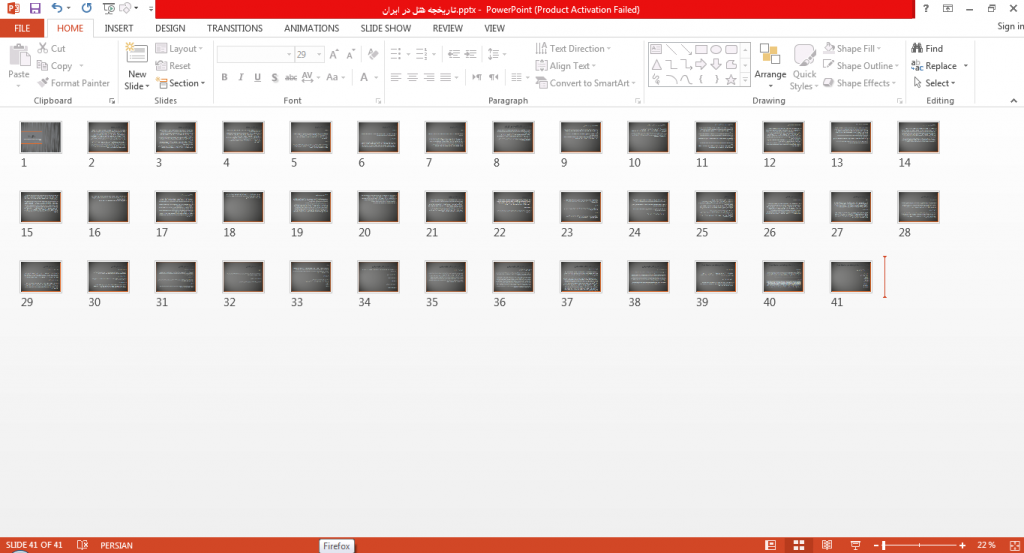This screenshot has width=1024, height=553.
Task: Open the Arrange tool
Action: click(x=770, y=67)
